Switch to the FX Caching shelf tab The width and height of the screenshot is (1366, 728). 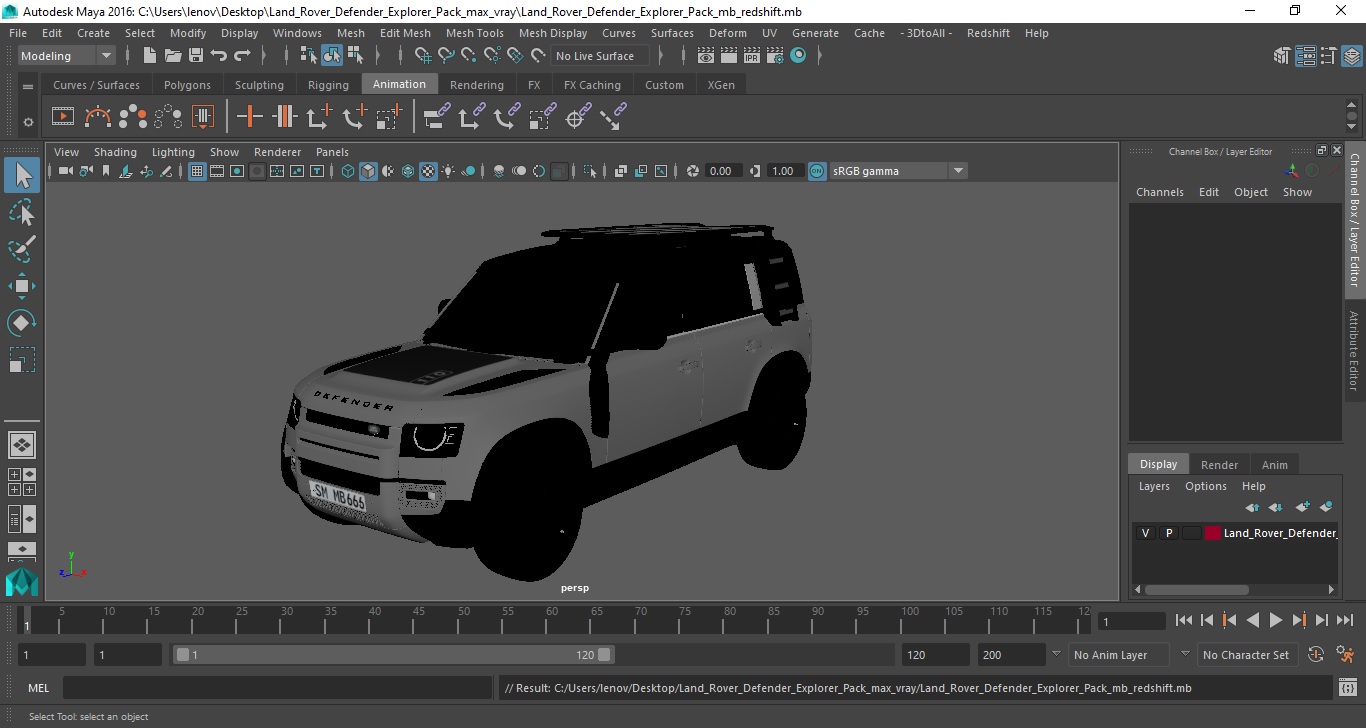point(592,85)
